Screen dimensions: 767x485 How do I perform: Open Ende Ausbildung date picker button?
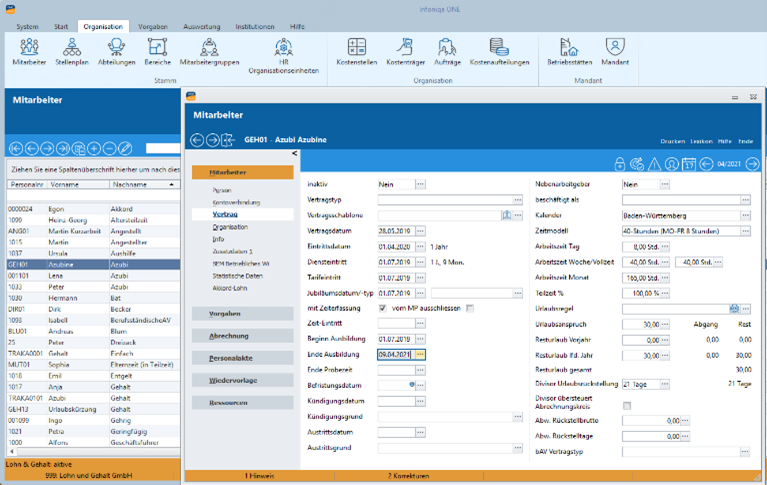pos(420,354)
